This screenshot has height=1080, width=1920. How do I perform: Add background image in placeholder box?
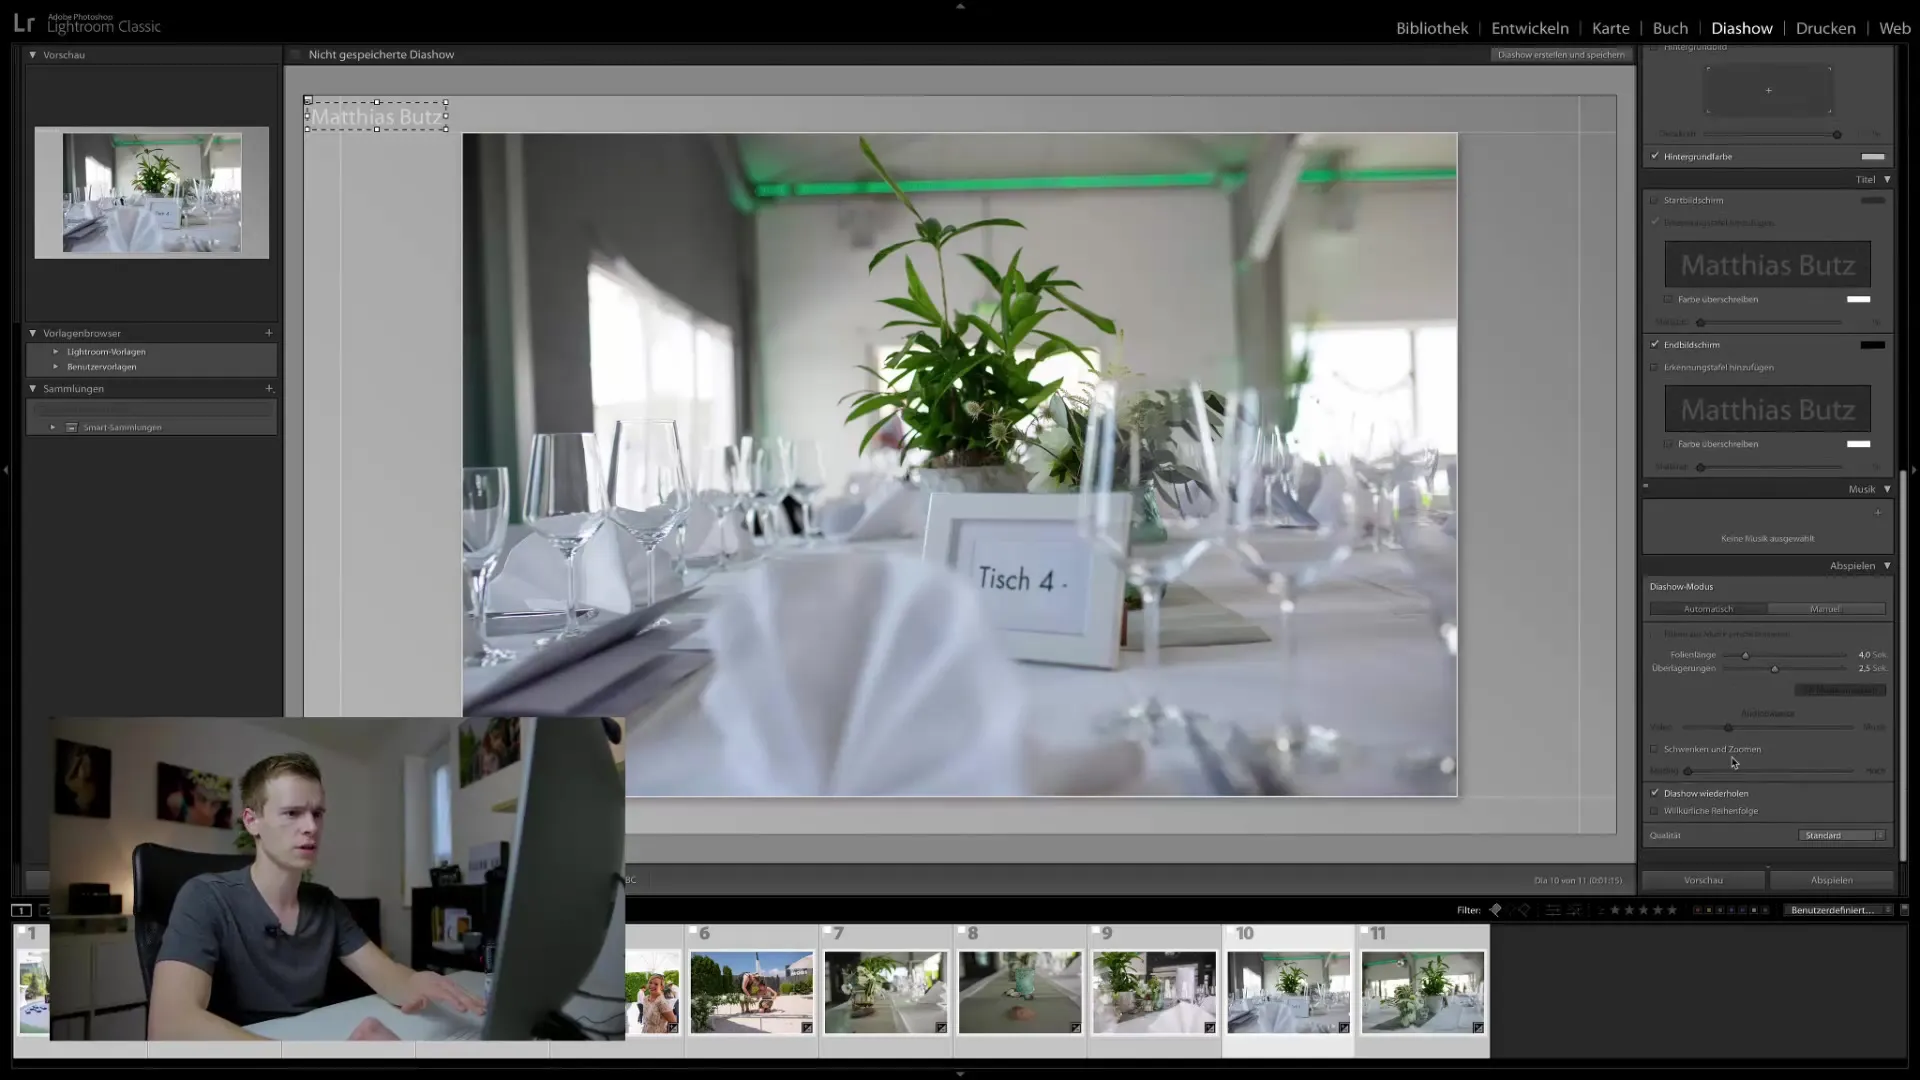1768,91
